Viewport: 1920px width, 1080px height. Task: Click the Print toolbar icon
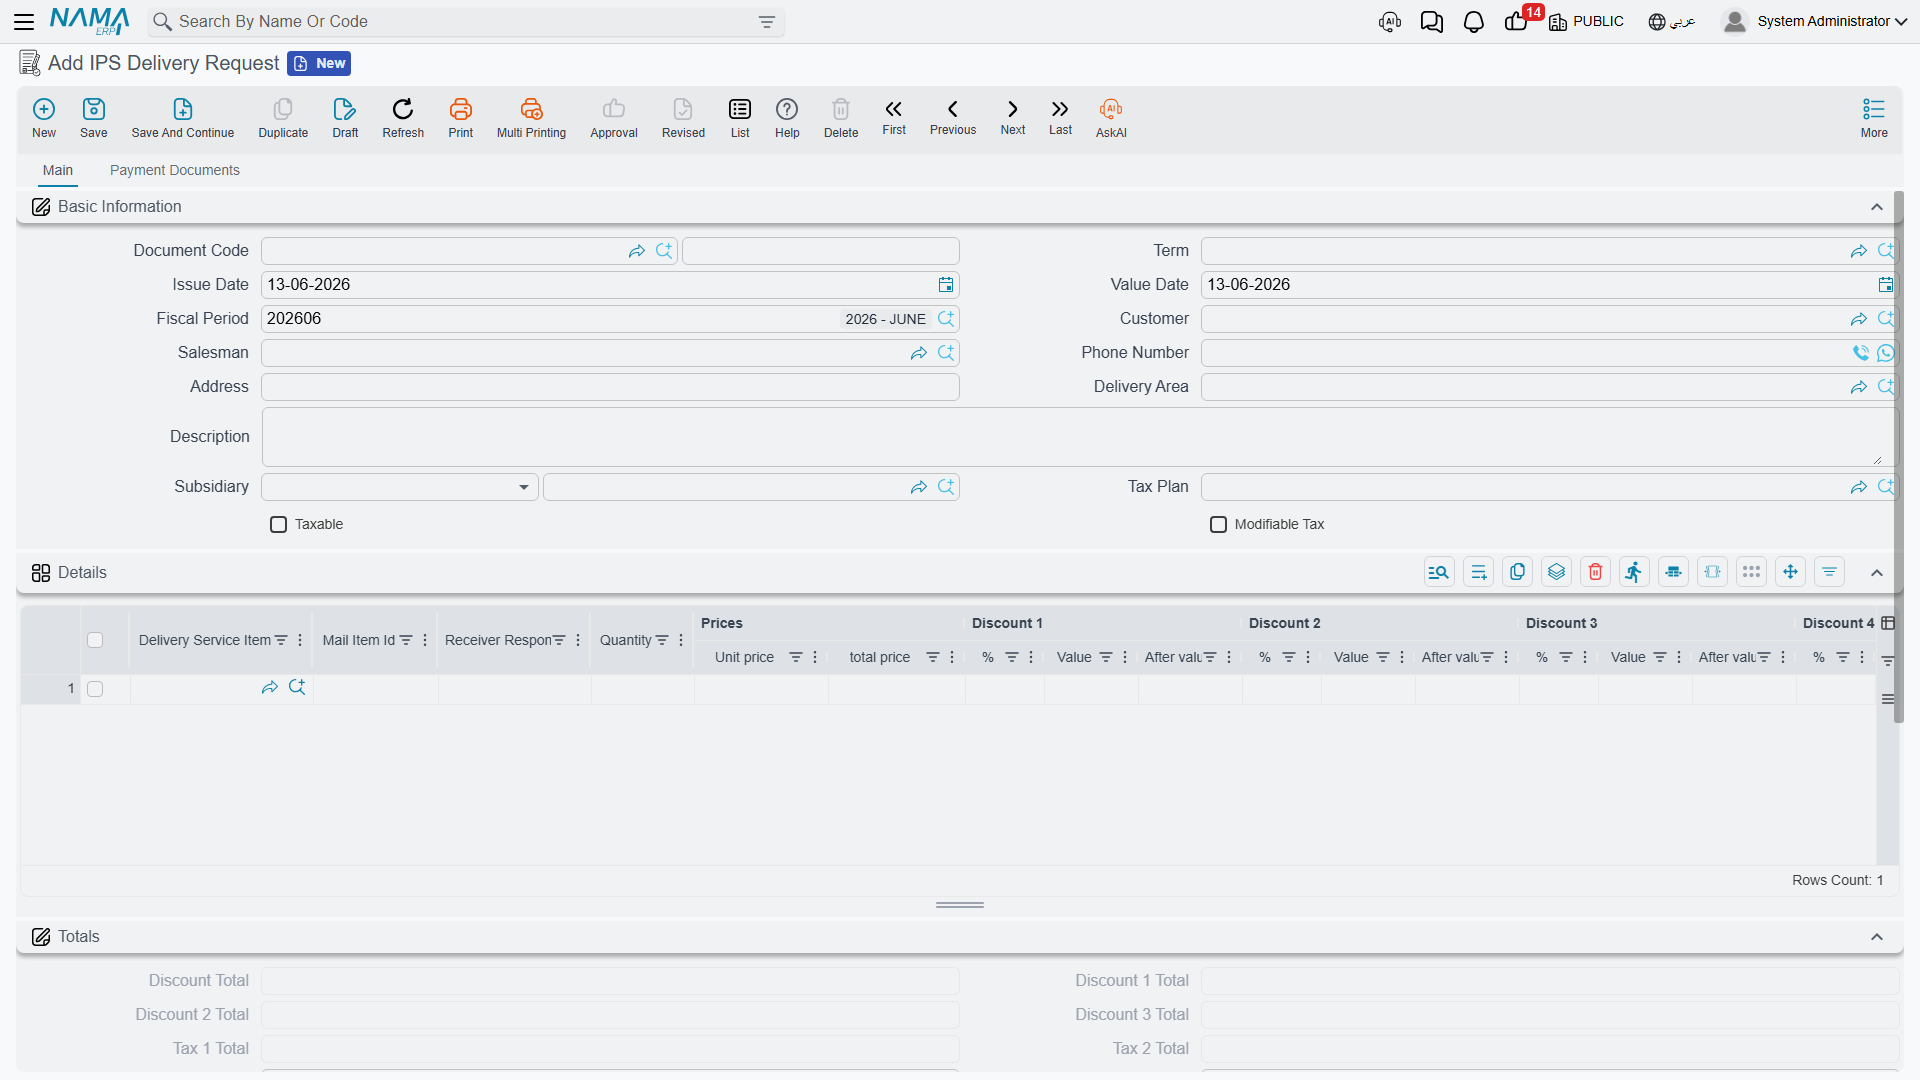tap(461, 117)
